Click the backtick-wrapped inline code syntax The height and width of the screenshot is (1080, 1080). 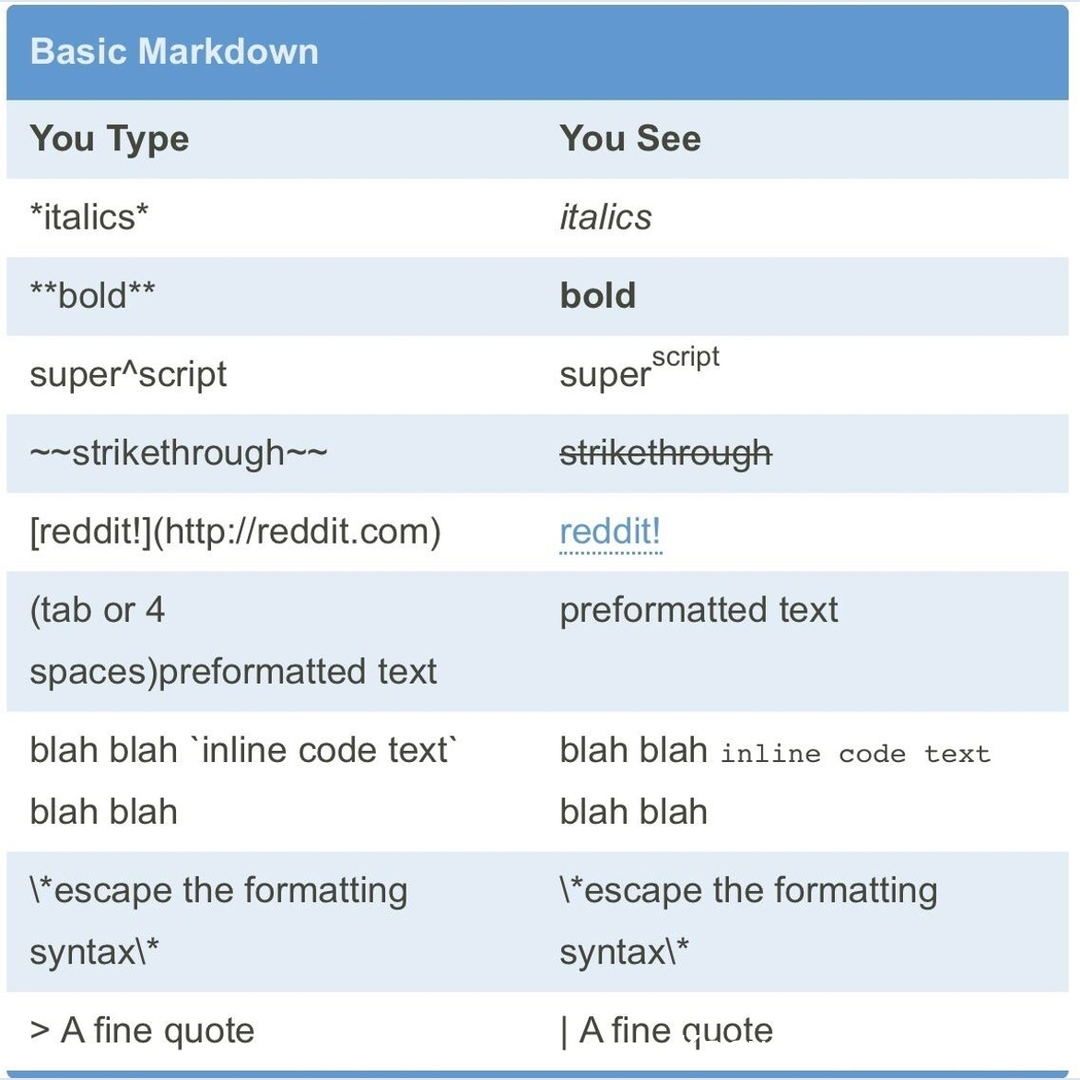click(243, 750)
